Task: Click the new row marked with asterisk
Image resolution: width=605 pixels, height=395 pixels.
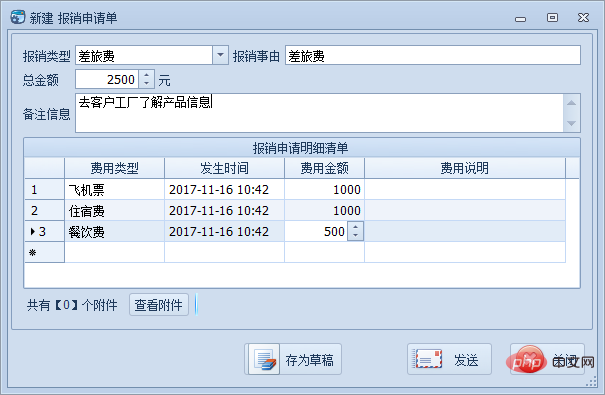Action: pyautogui.click(x=295, y=252)
